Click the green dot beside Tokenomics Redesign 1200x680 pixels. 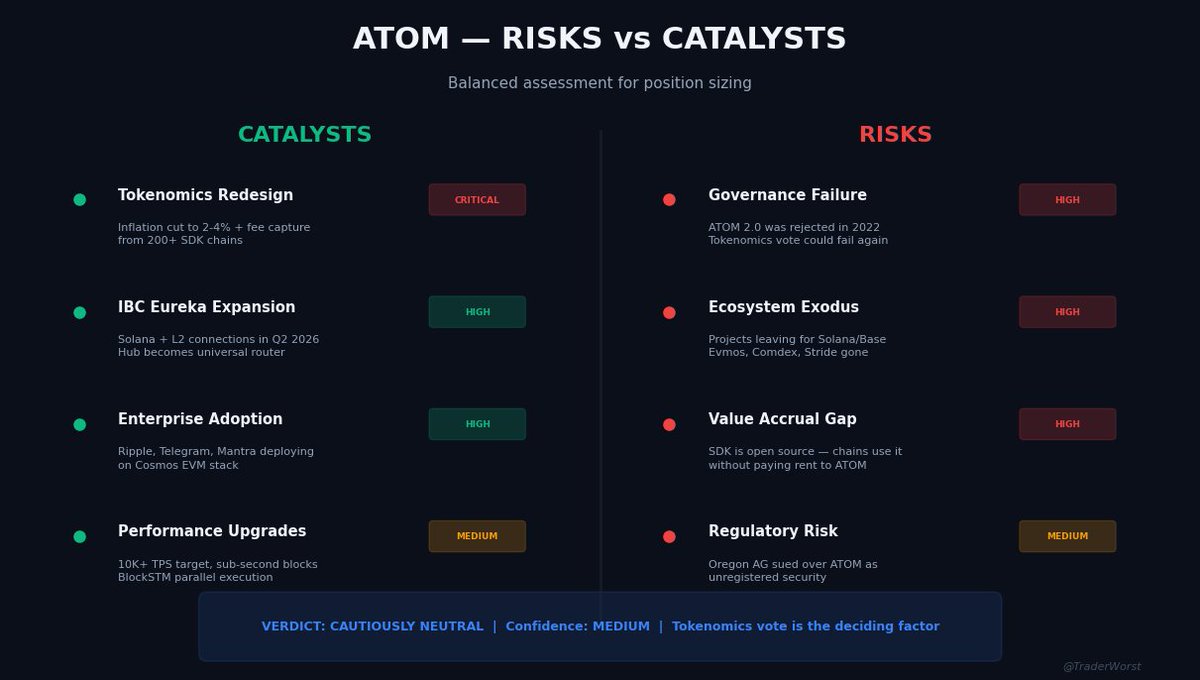(79, 200)
